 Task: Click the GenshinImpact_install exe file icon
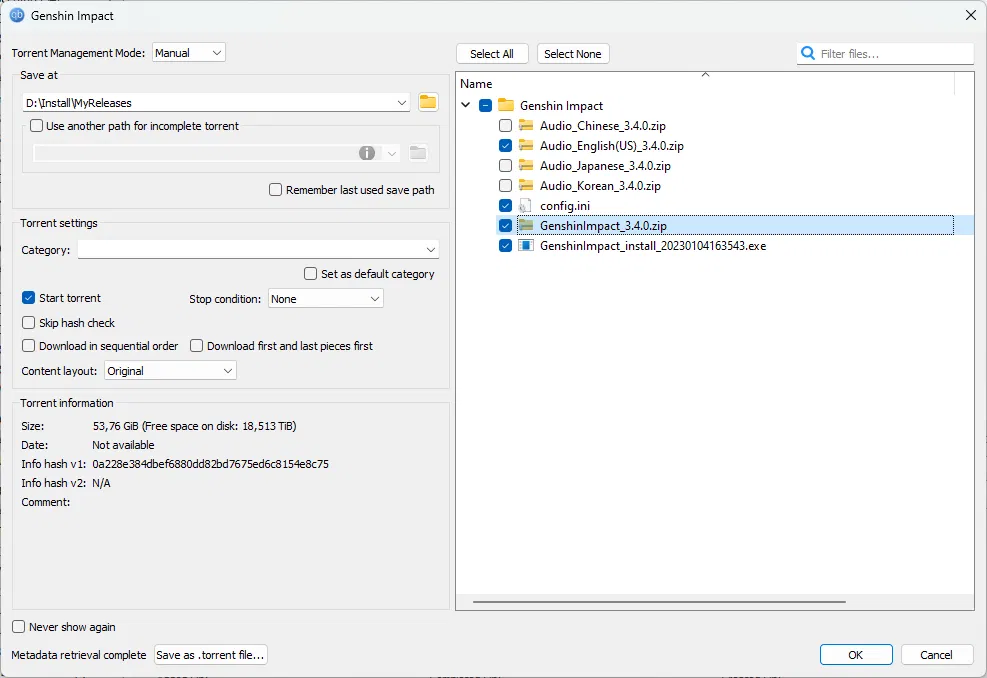[526, 246]
